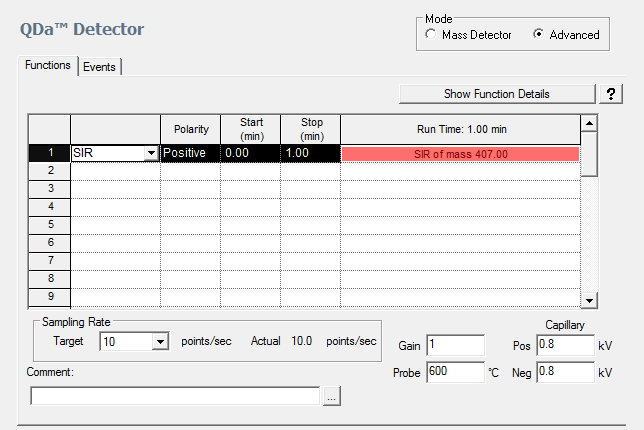Select row header number 4
This screenshot has height=430, width=644.
[50, 207]
